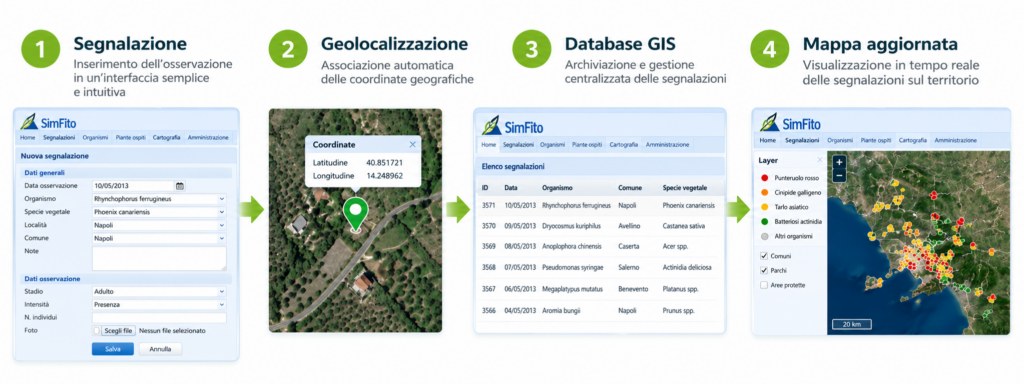1024x384 pixels.
Task: Click the SimFito logo in the Elenco segnalazioni panel
Action: (513, 127)
